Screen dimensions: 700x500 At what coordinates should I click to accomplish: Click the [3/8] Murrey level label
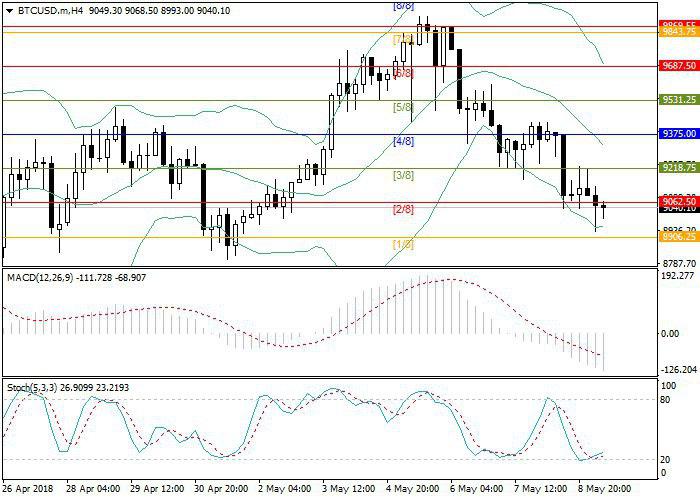403,176
